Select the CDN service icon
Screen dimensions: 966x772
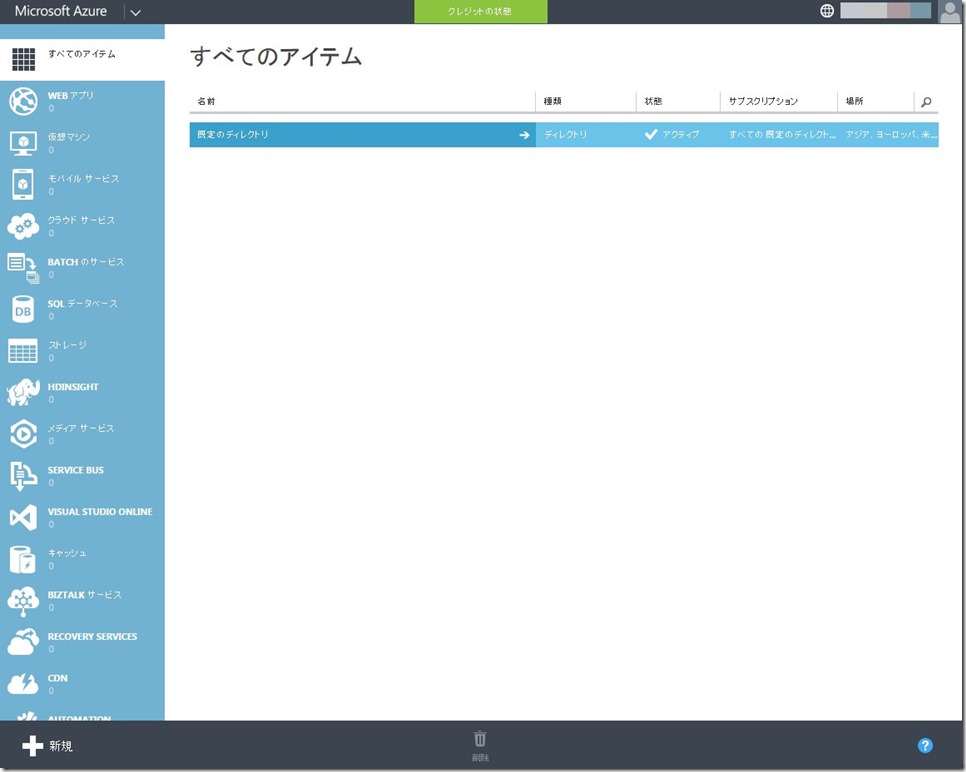[23, 683]
